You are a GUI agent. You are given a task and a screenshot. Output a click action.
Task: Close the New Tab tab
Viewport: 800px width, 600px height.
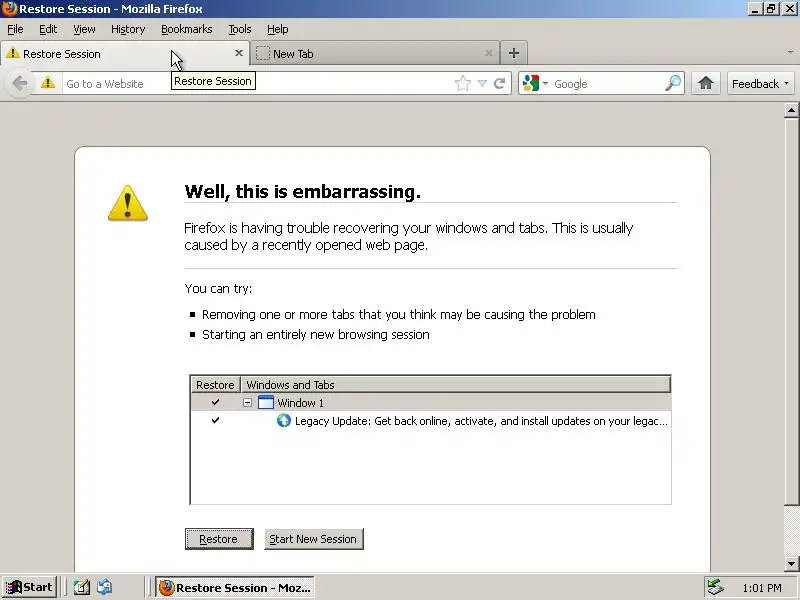point(488,53)
